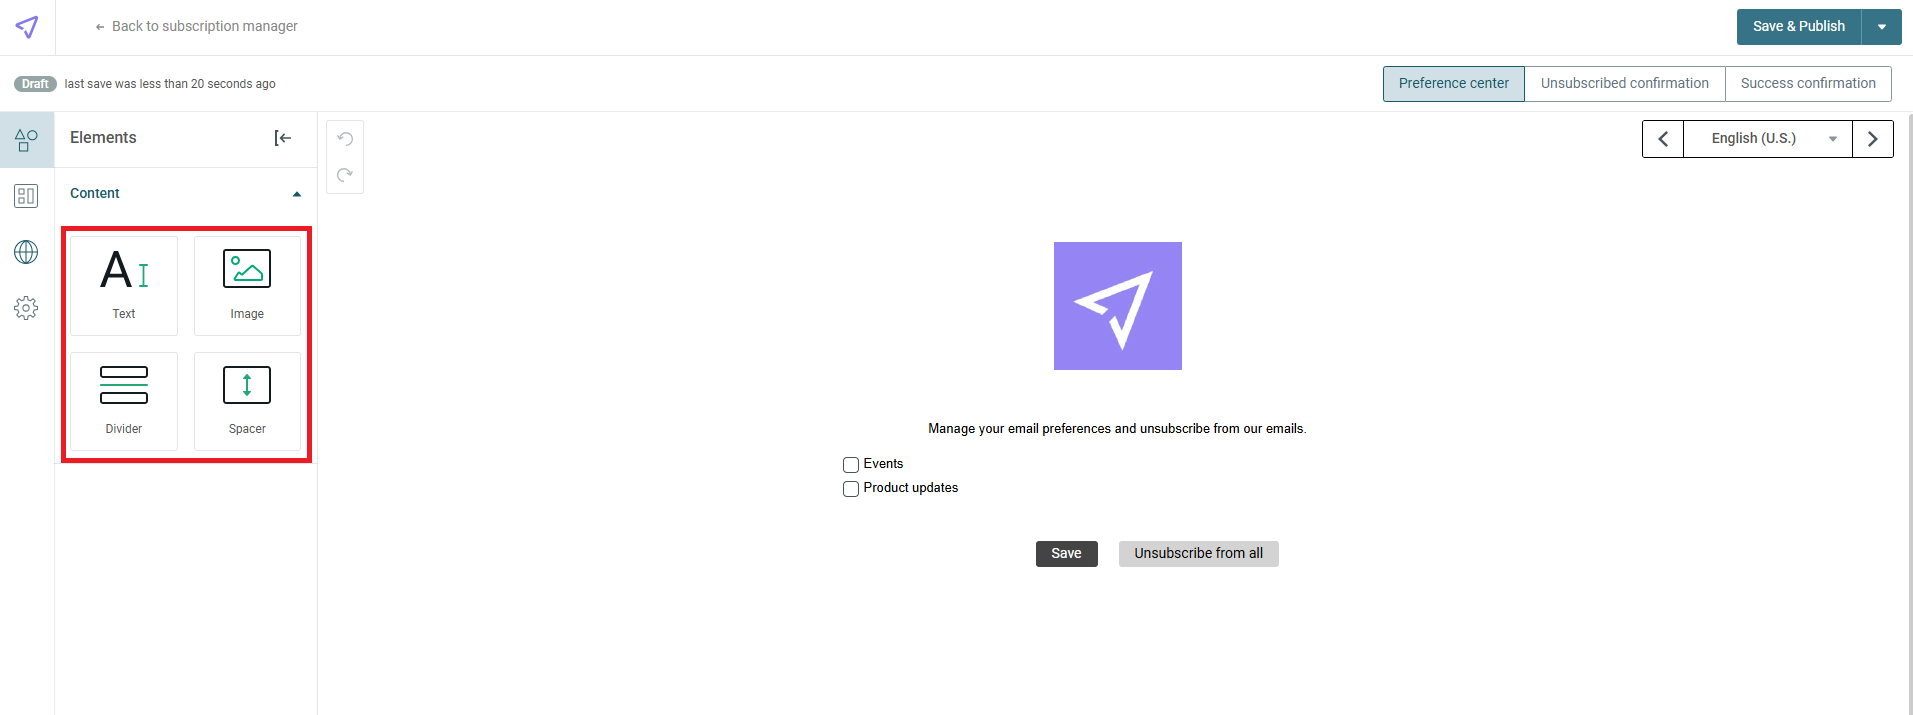
Task: Select the Image element
Action: point(247,286)
